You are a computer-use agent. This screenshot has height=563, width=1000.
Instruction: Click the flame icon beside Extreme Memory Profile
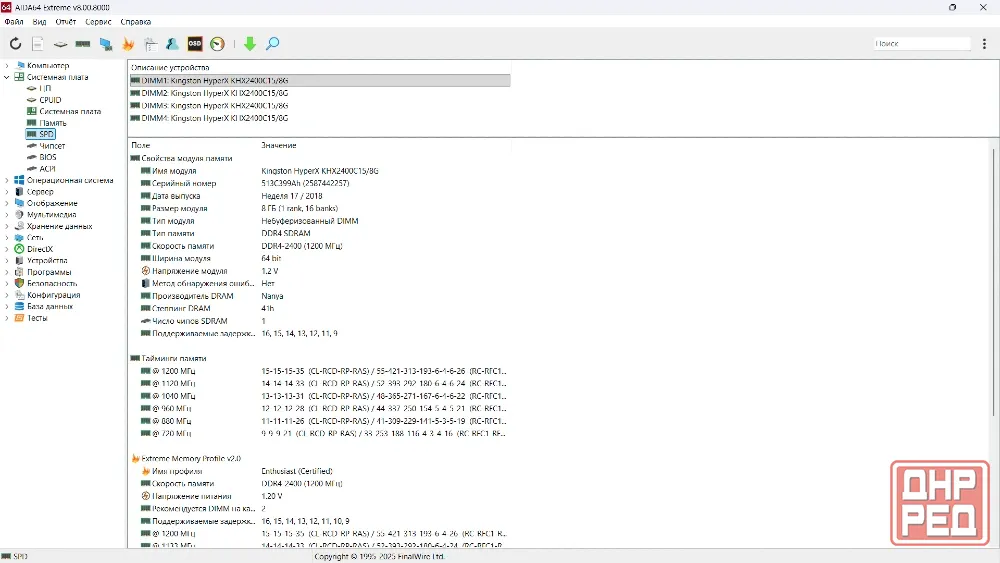point(135,458)
